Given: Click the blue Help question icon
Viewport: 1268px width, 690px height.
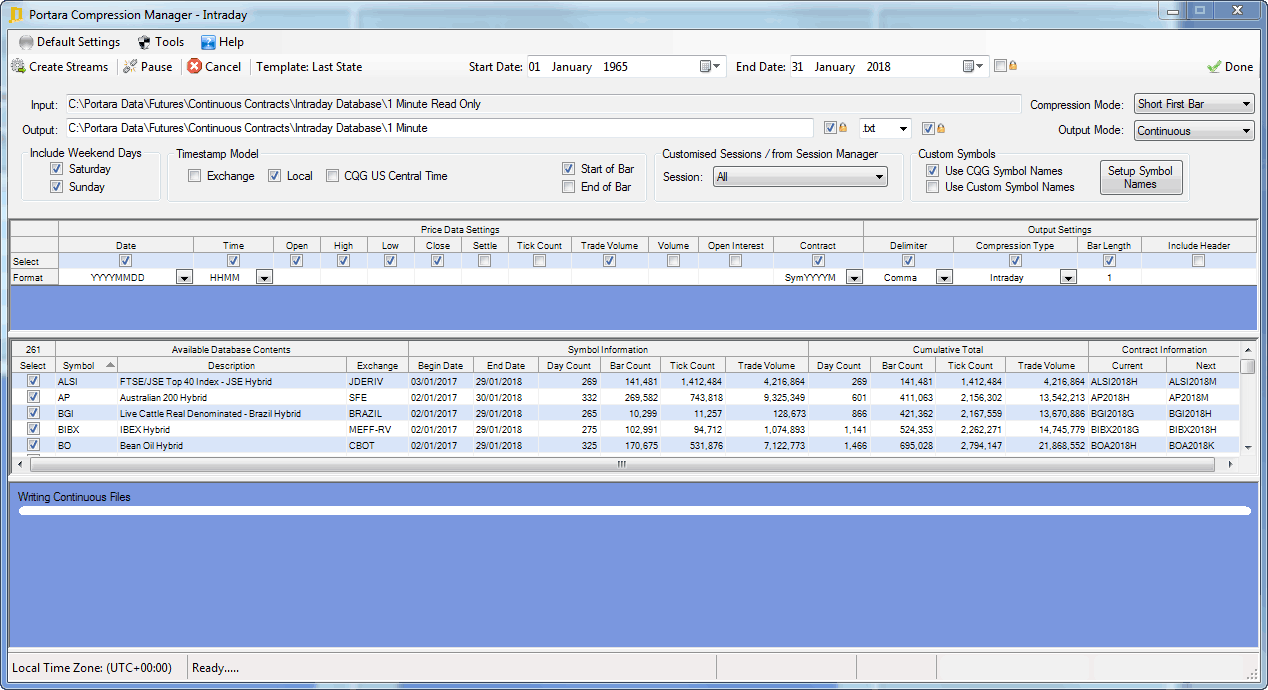Looking at the screenshot, I should click(208, 42).
